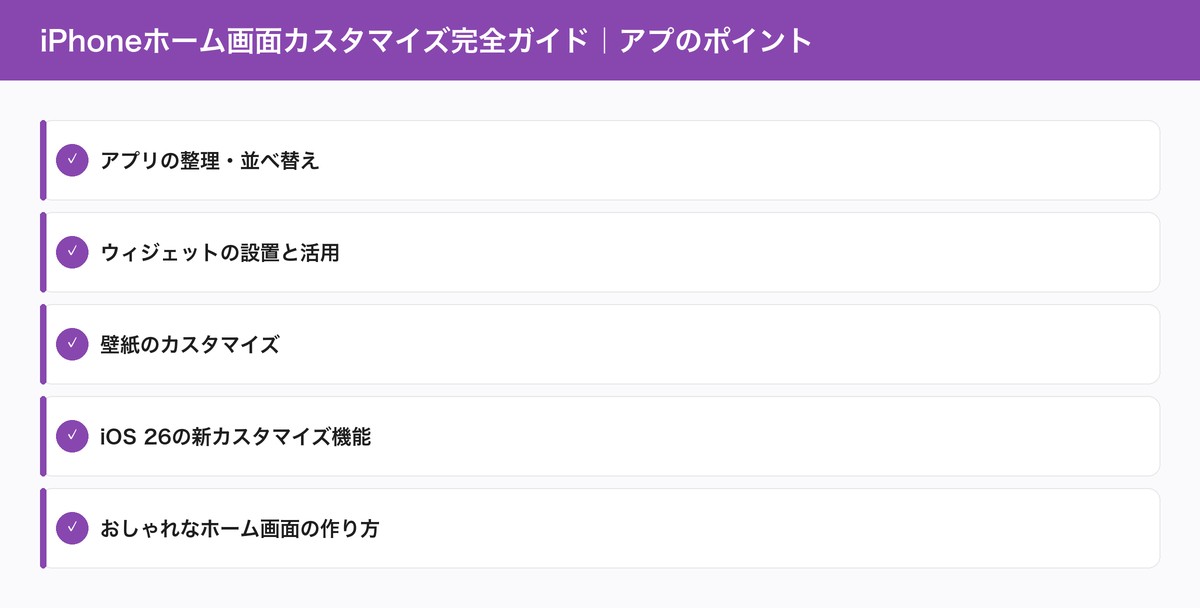This screenshot has width=1200, height=608.
Task: Click purple left accent bar of アプリの整理・並べ替え card
Action: coord(43,160)
